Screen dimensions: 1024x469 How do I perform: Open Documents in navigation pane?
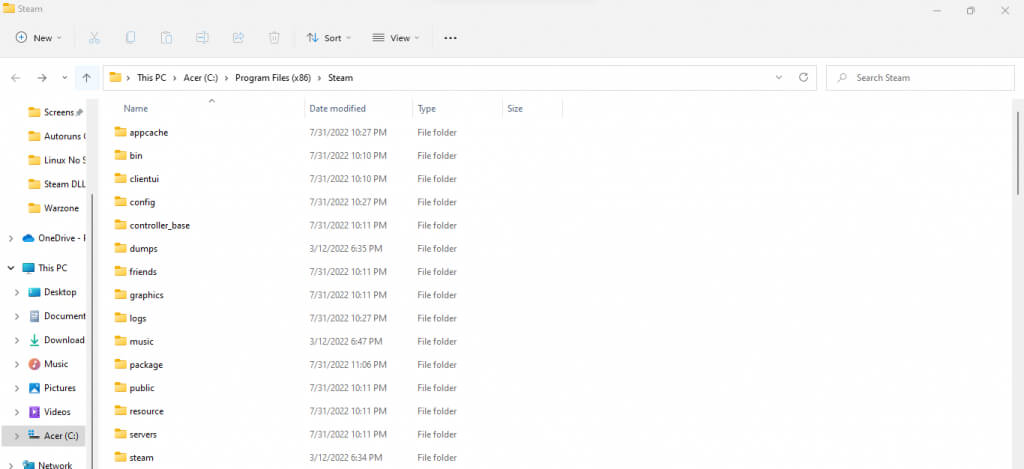pyautogui.click(x=57, y=316)
